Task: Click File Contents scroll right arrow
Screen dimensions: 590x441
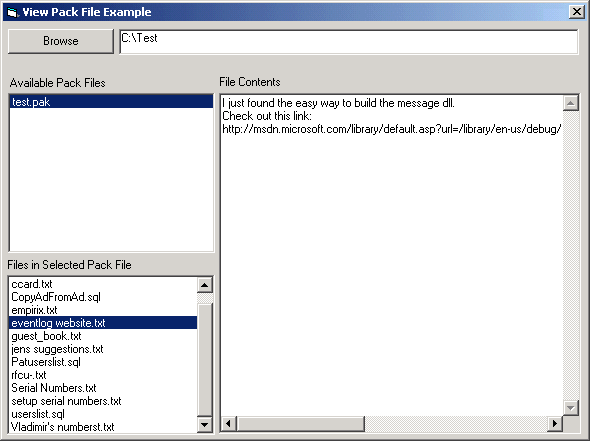Action: 555,424
